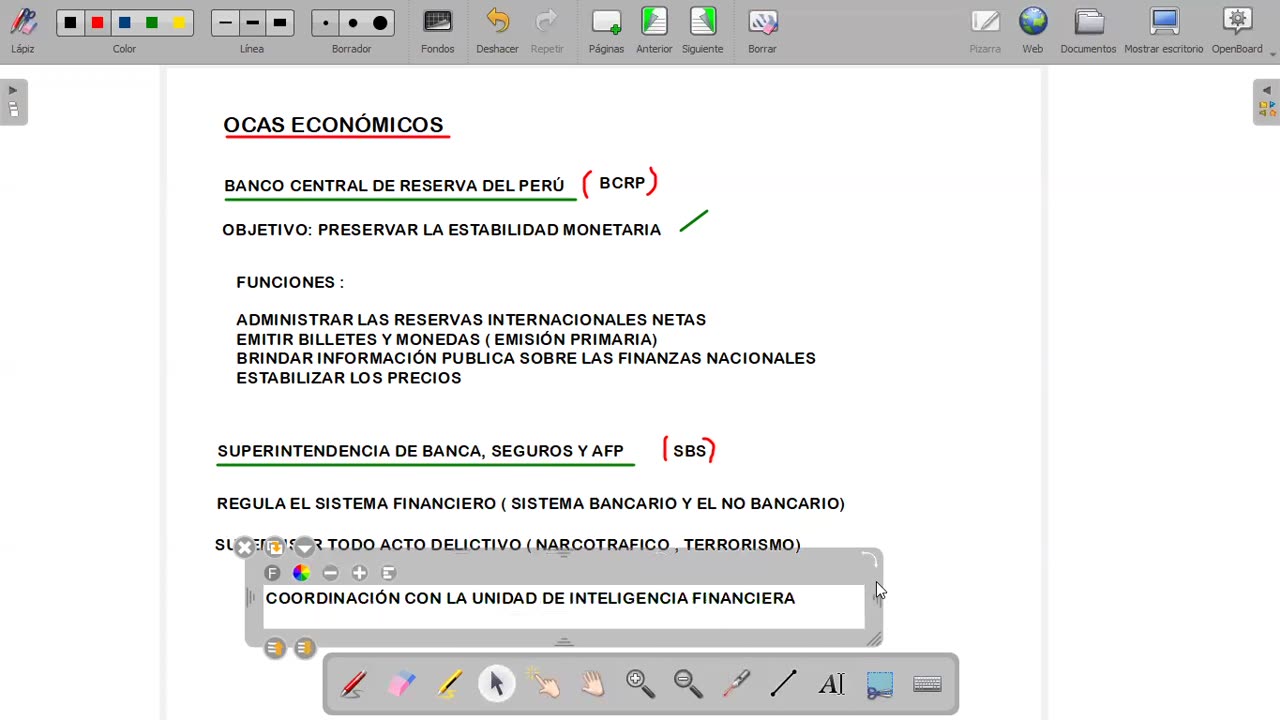Screen dimensions: 1280x720
Task: Click the FUNCIONES : text
Action: [290, 283]
